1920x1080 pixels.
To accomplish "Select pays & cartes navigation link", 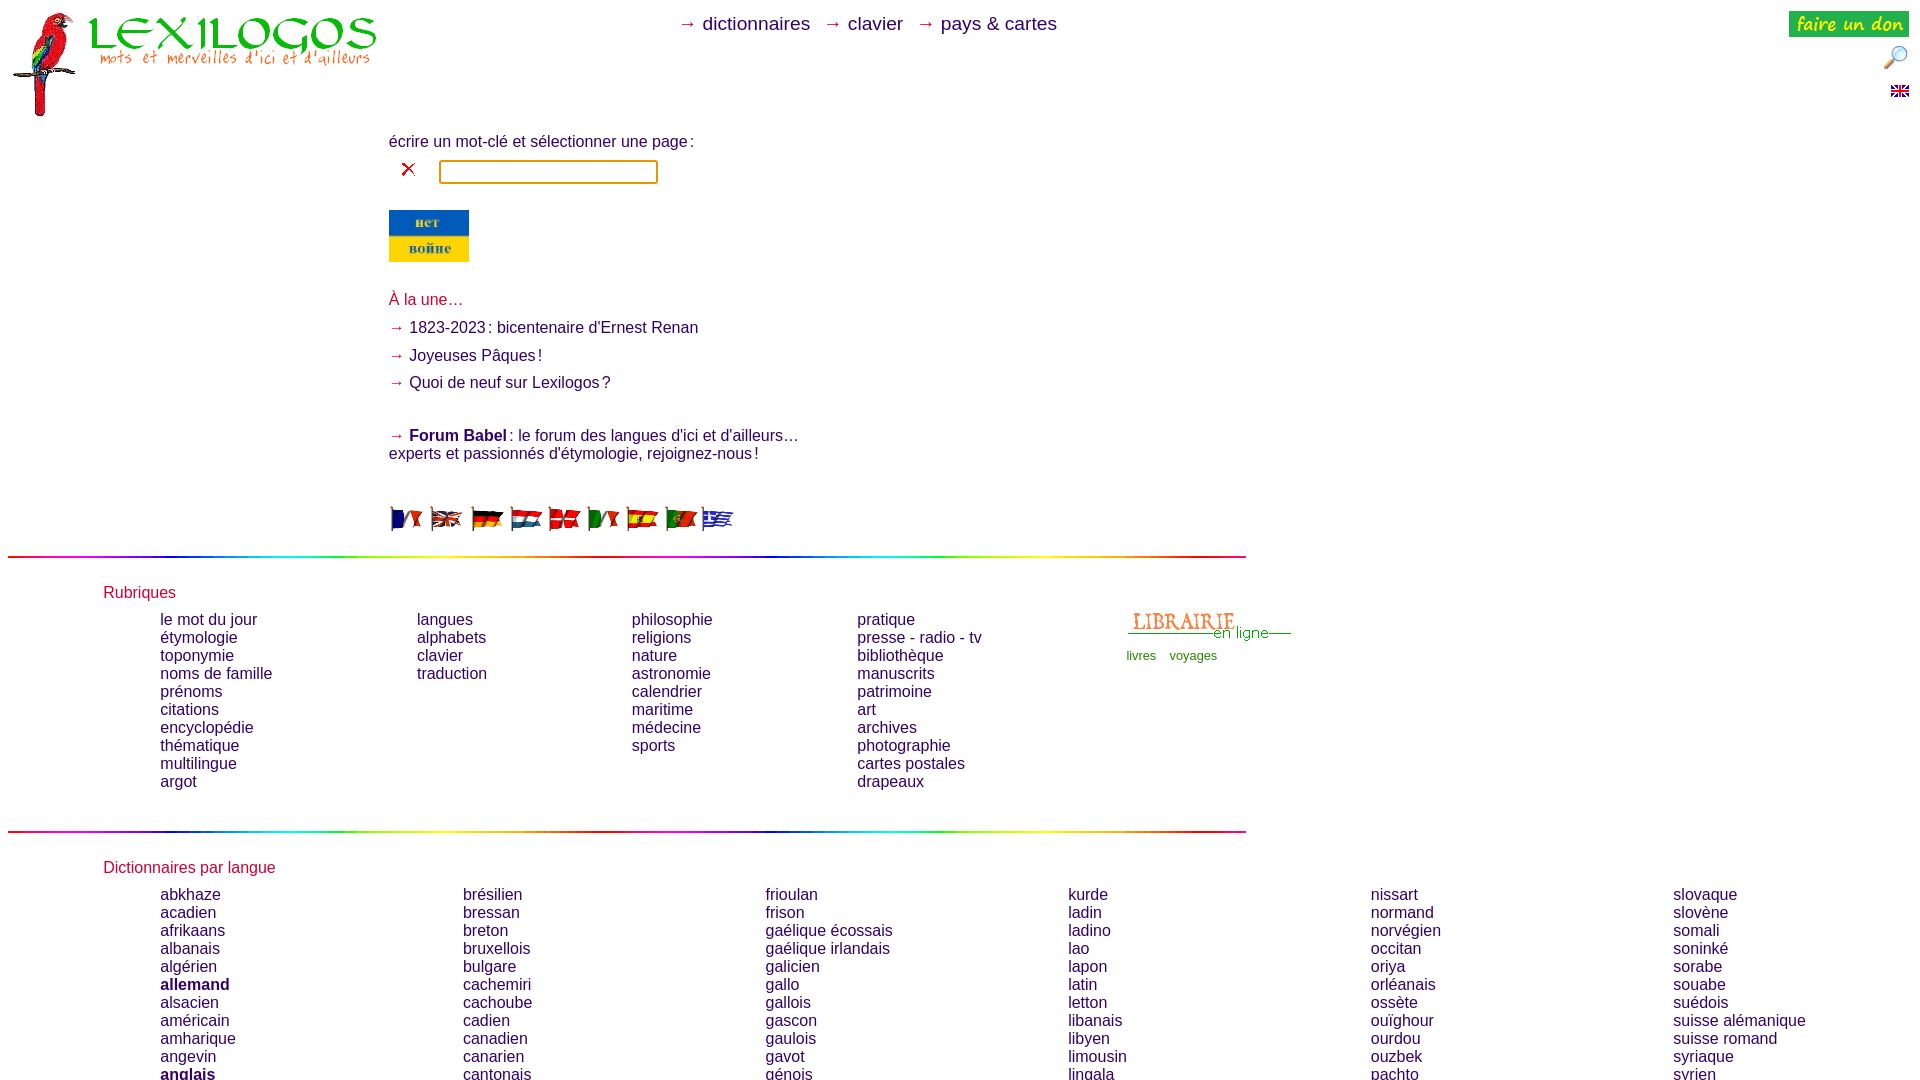I will click(x=998, y=24).
